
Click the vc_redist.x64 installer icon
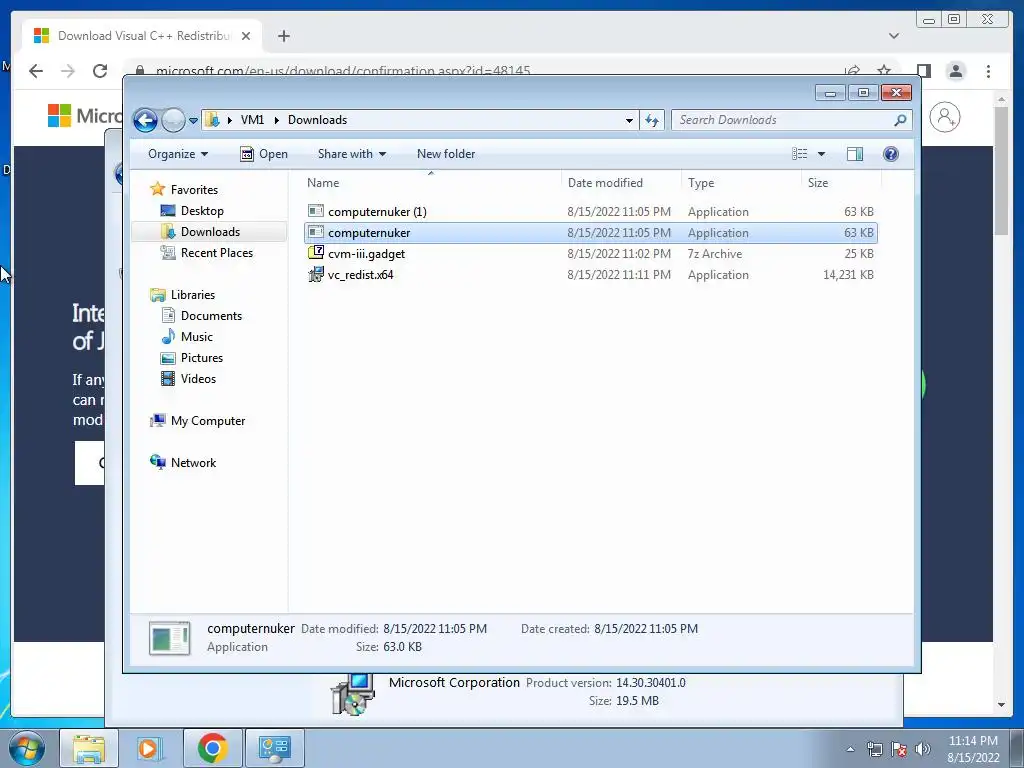316,274
